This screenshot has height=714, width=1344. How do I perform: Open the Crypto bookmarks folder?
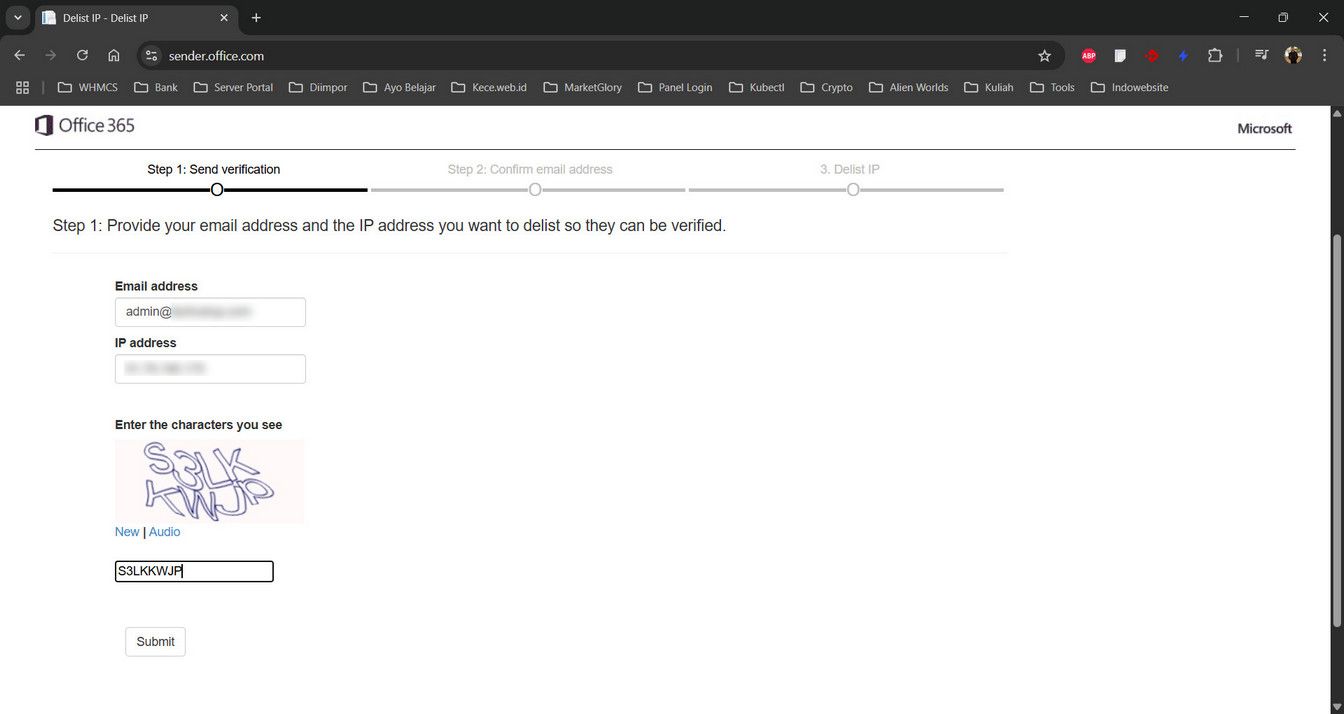tap(827, 87)
